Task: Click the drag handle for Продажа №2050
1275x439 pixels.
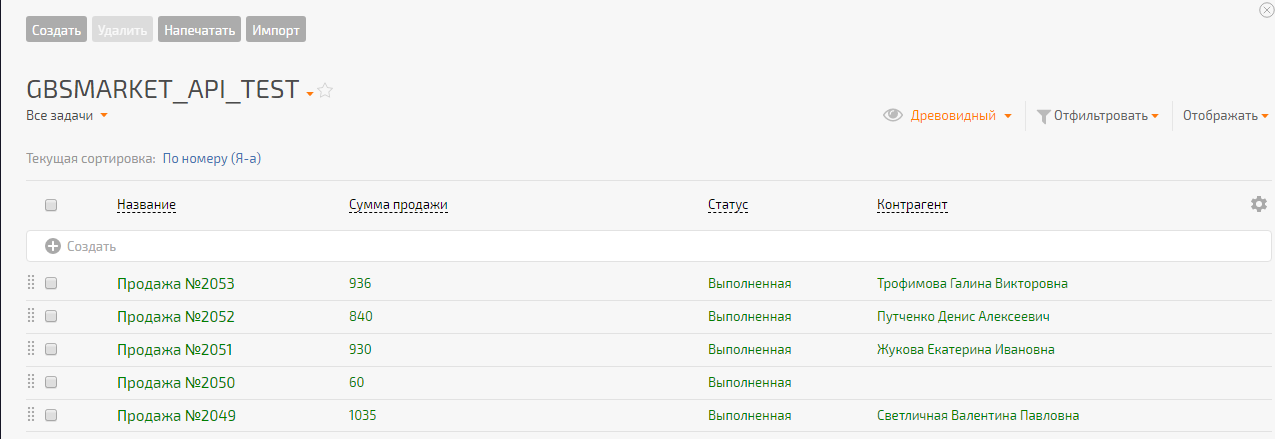Action: 31,382
